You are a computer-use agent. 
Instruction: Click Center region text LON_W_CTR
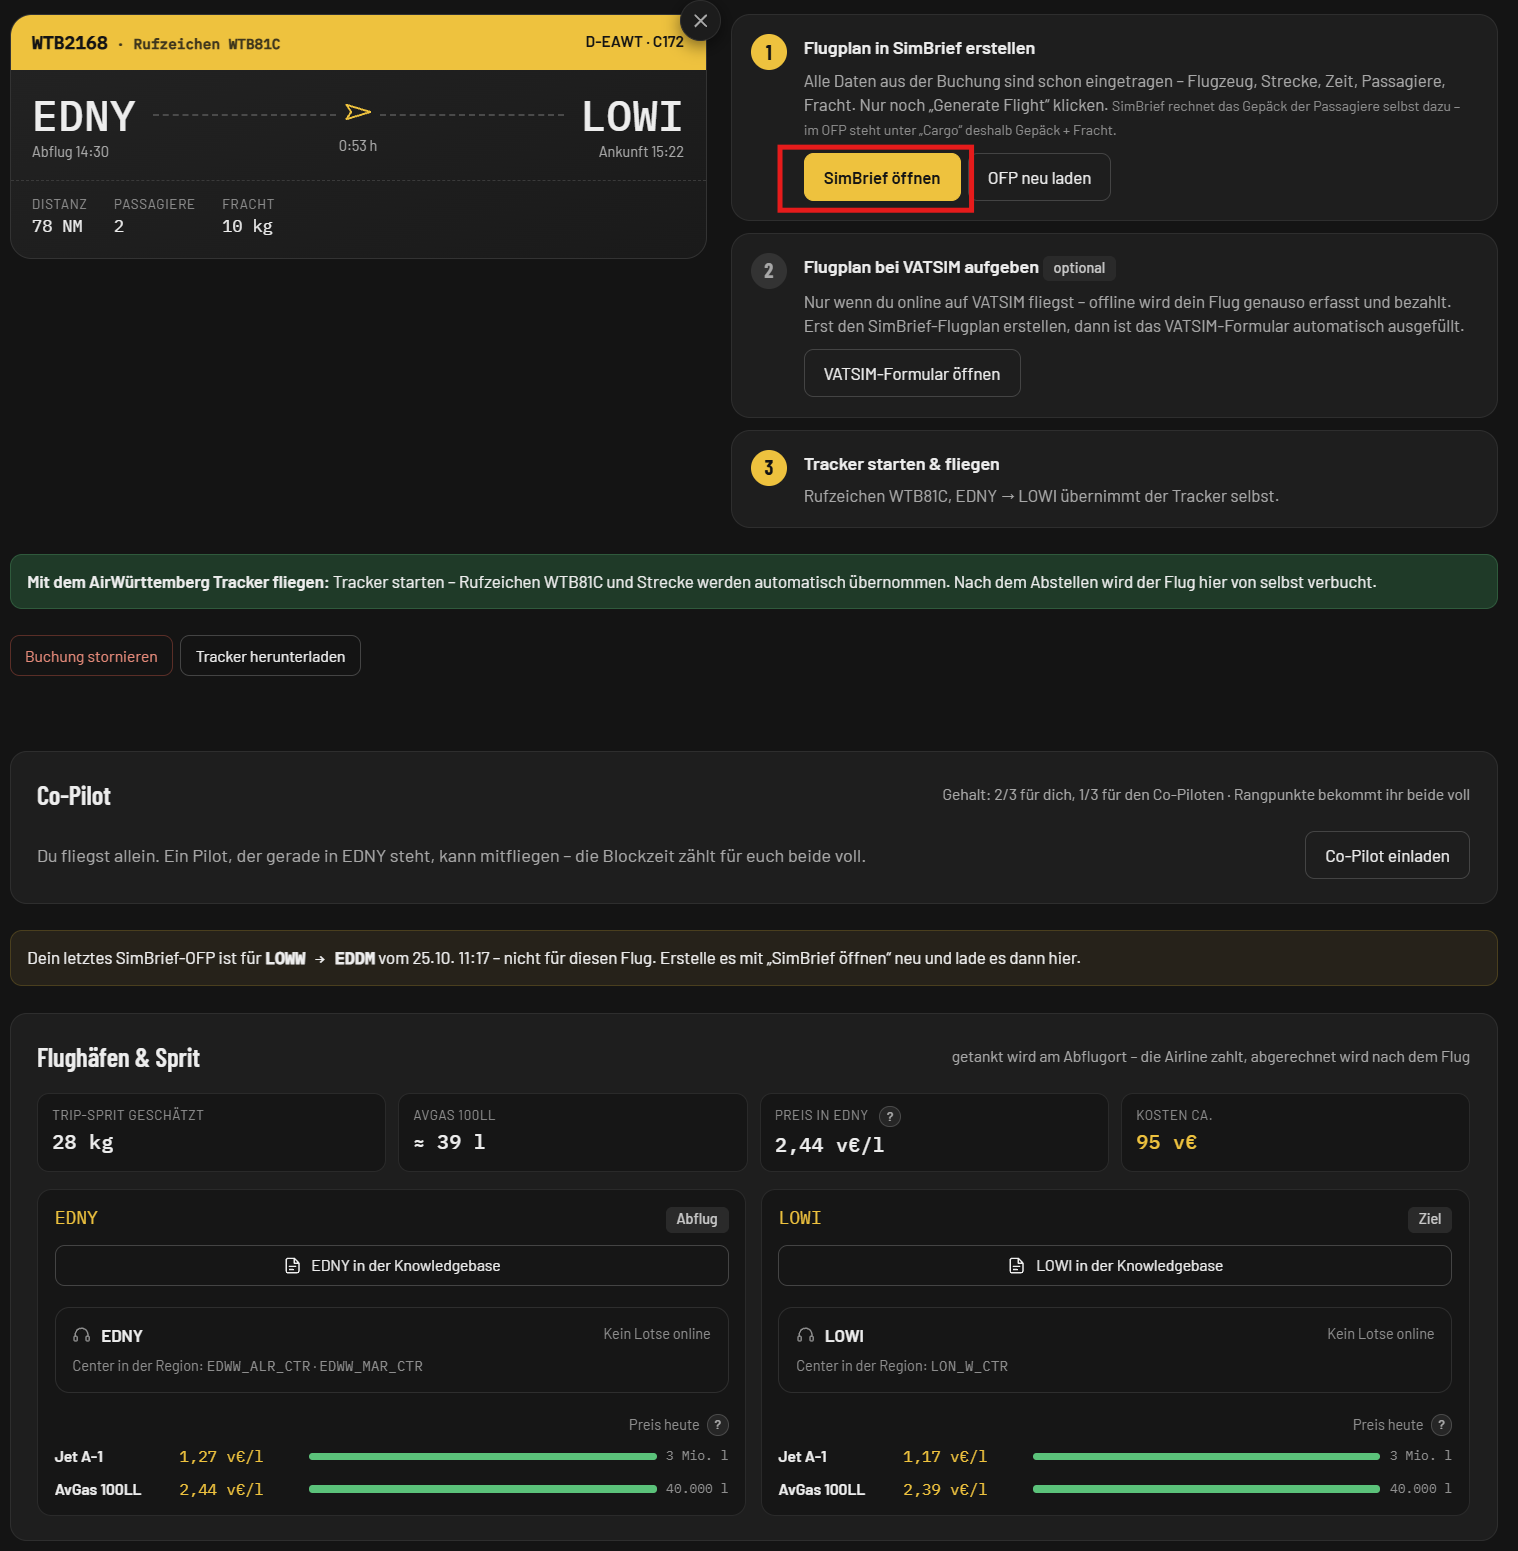[969, 1366]
